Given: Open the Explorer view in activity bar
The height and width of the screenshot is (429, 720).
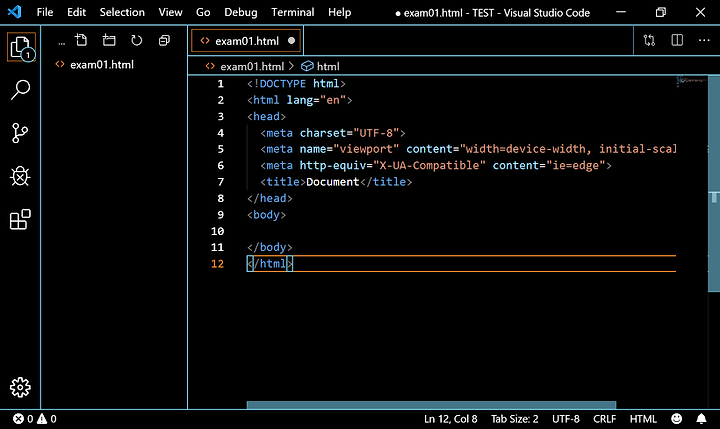Looking at the screenshot, I should tap(21, 47).
